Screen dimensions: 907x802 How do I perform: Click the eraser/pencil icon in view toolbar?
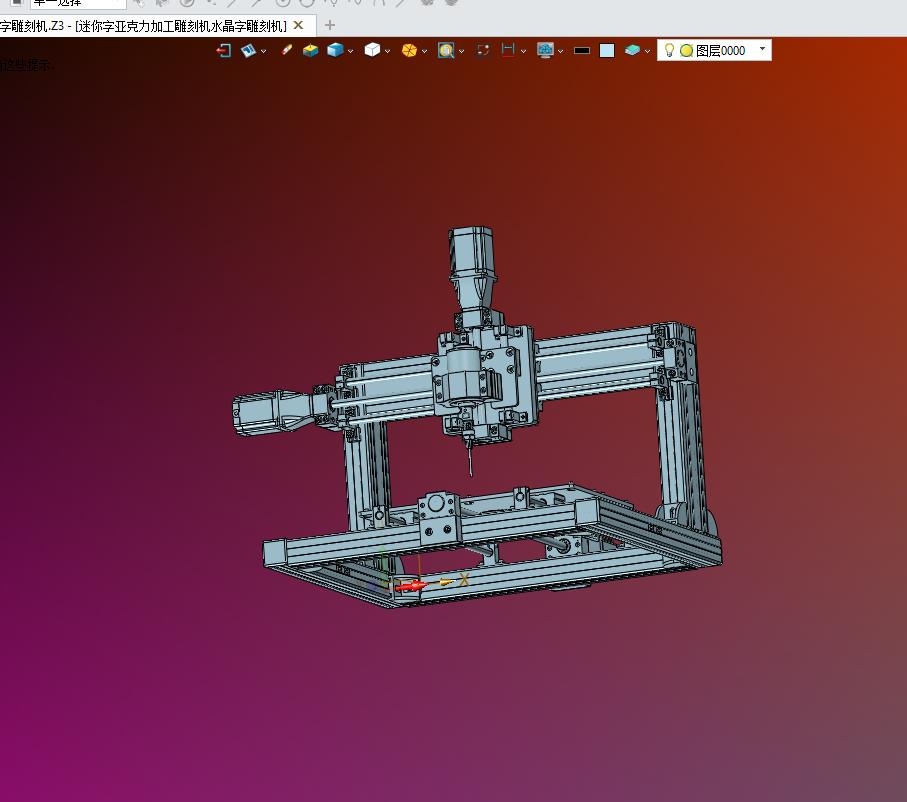287,50
